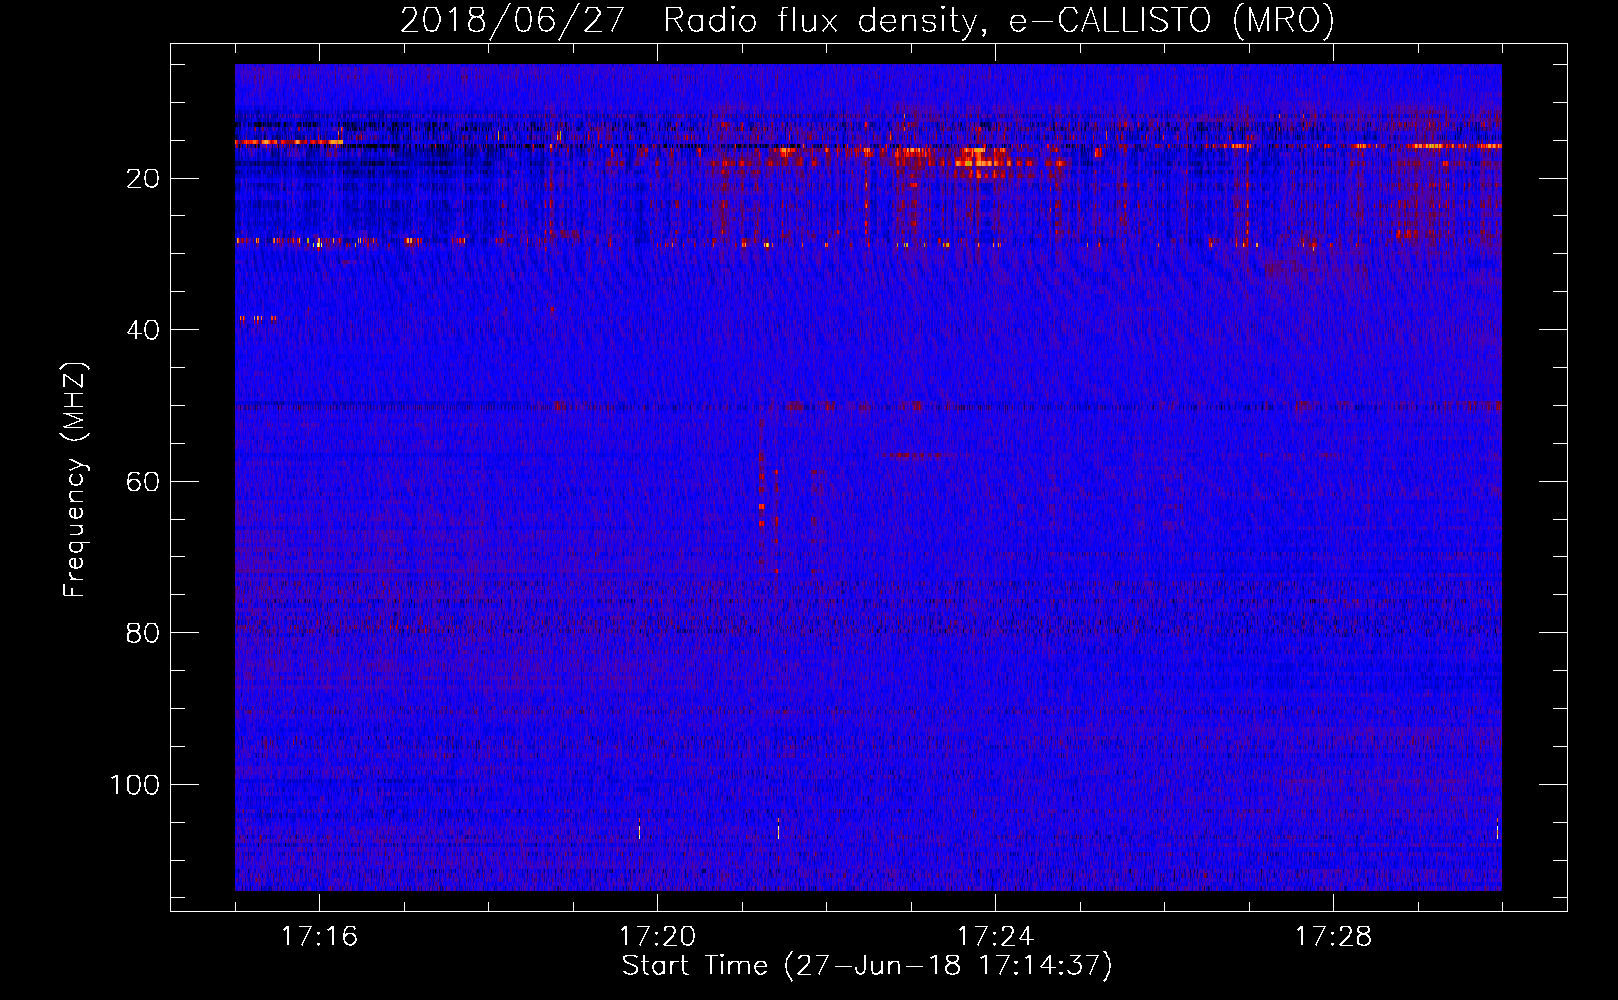Click the 17:20 time tick label
1618x1000 pixels.
click(x=657, y=937)
